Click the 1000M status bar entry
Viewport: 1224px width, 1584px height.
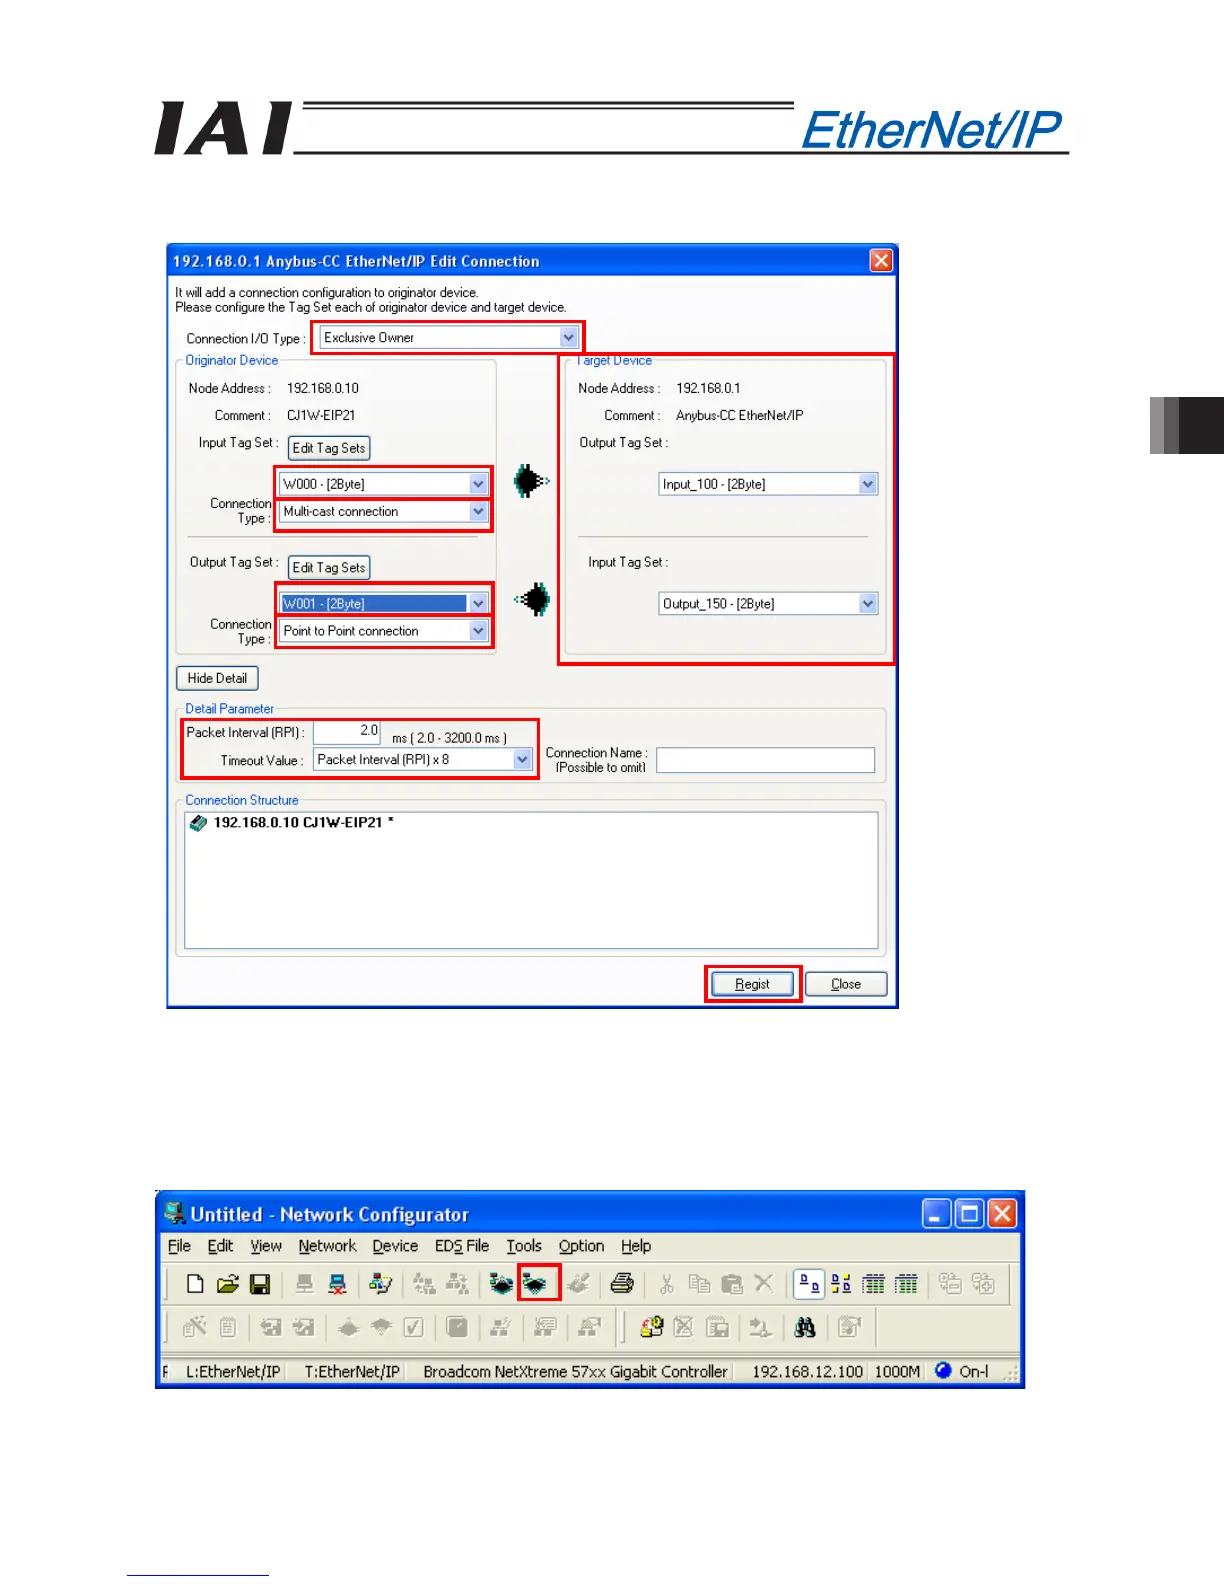(897, 1372)
